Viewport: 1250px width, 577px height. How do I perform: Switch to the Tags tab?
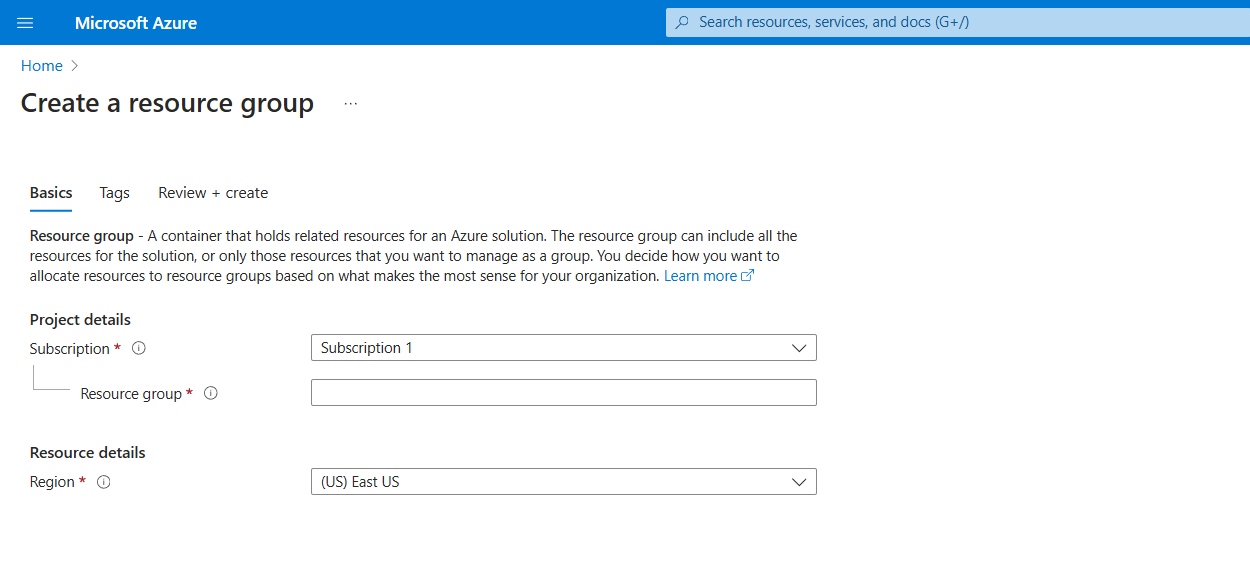(114, 192)
